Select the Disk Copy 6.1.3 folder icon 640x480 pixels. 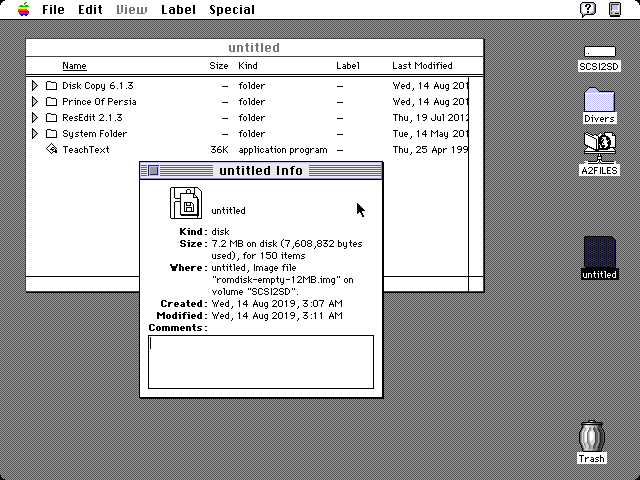(51, 85)
